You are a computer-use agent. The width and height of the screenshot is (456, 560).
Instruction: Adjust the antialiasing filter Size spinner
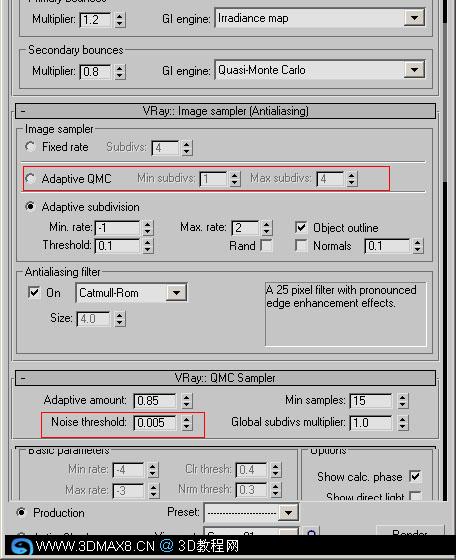120,319
